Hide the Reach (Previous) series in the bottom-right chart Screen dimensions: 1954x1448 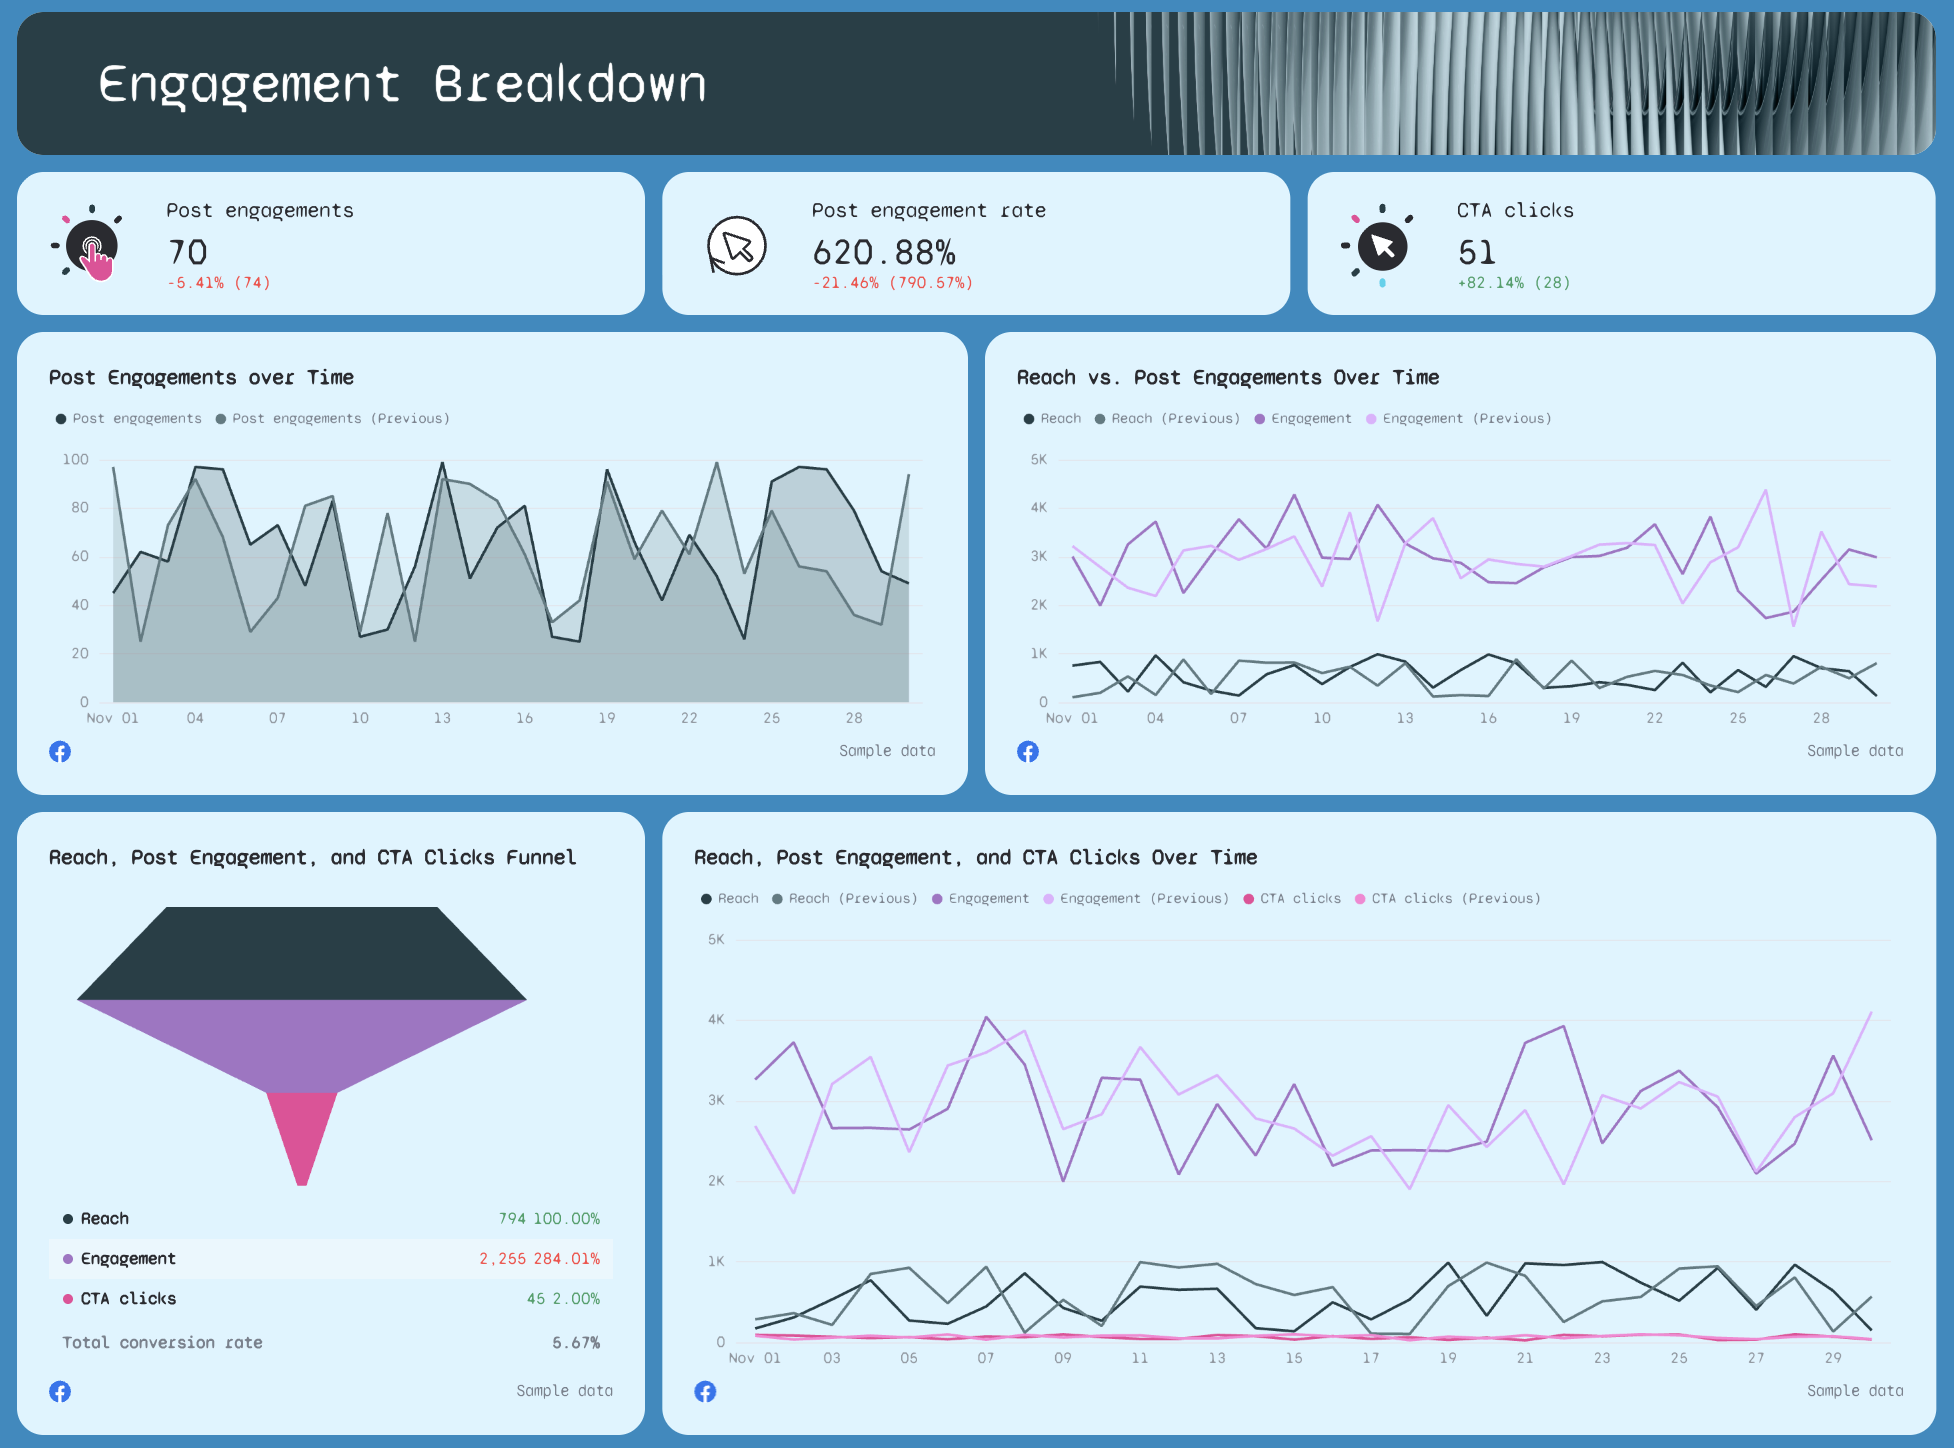pos(845,898)
